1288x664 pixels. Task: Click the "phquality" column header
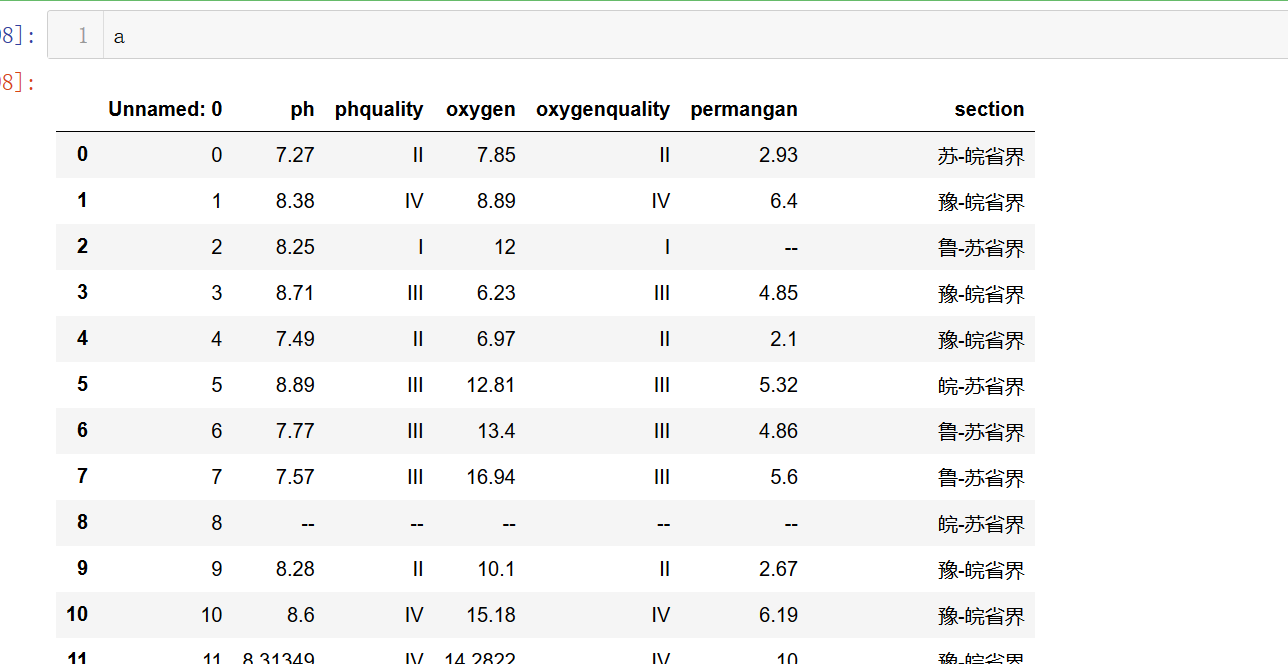coord(378,109)
